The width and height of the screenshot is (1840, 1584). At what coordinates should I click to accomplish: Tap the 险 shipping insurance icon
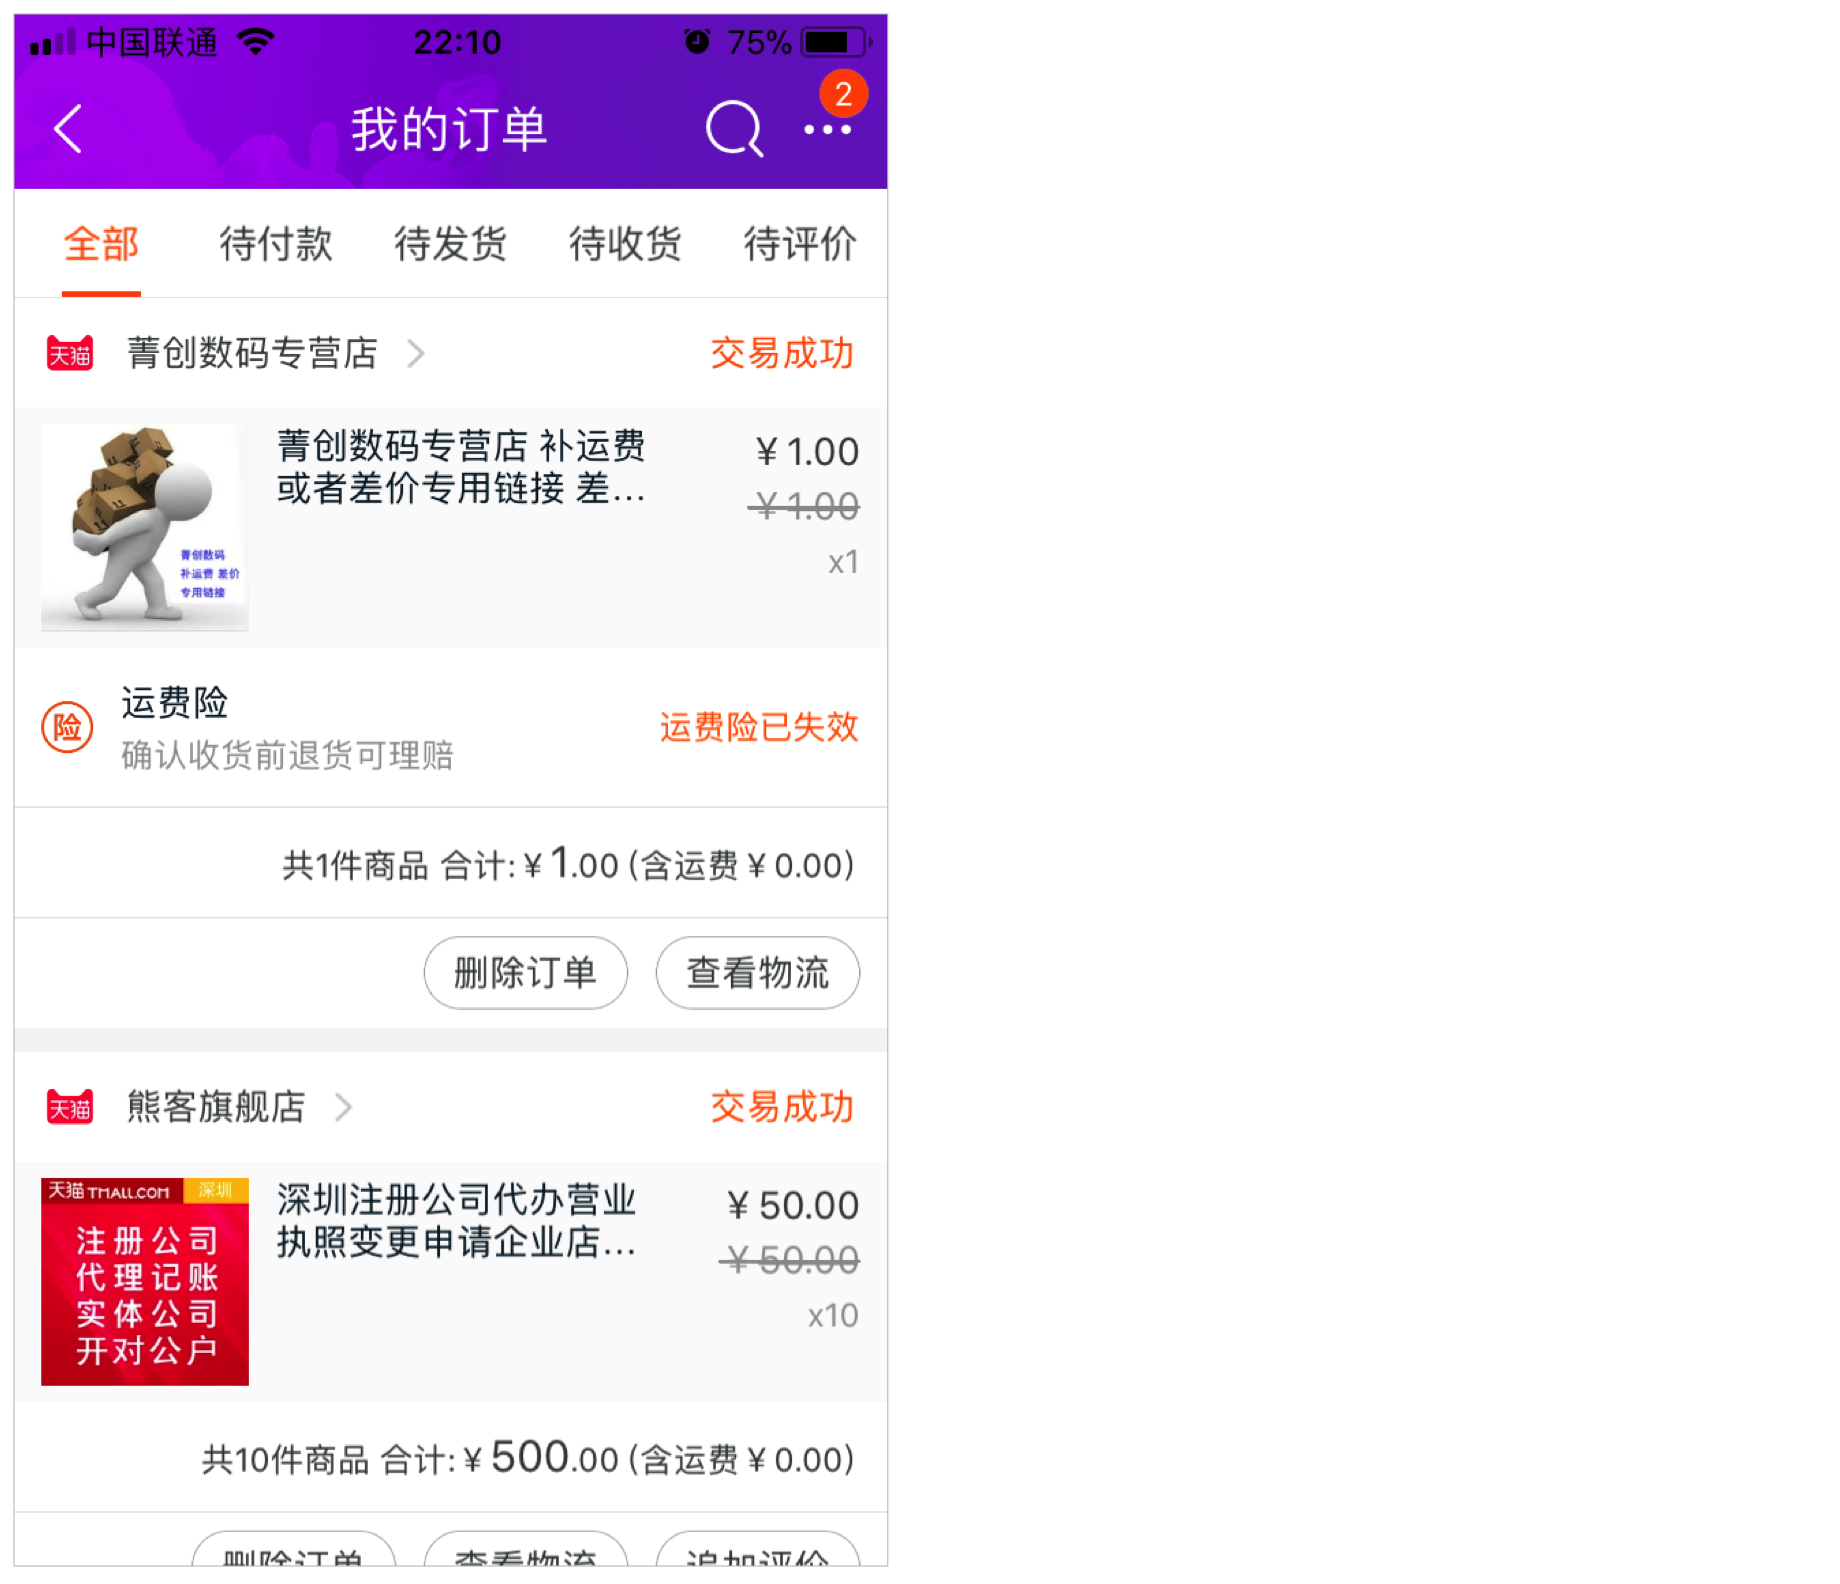[x=67, y=727]
